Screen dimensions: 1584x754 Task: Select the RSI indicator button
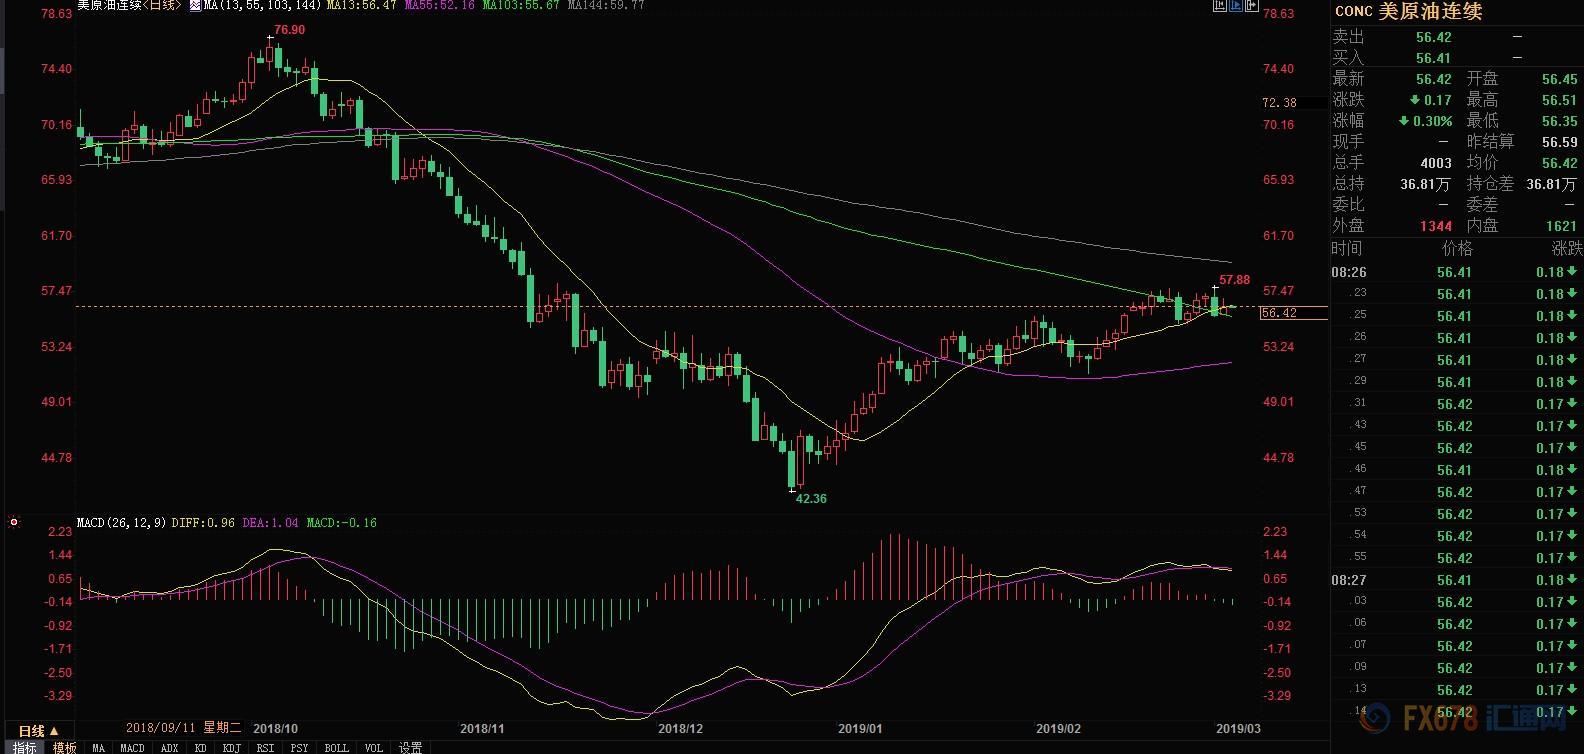click(x=265, y=747)
